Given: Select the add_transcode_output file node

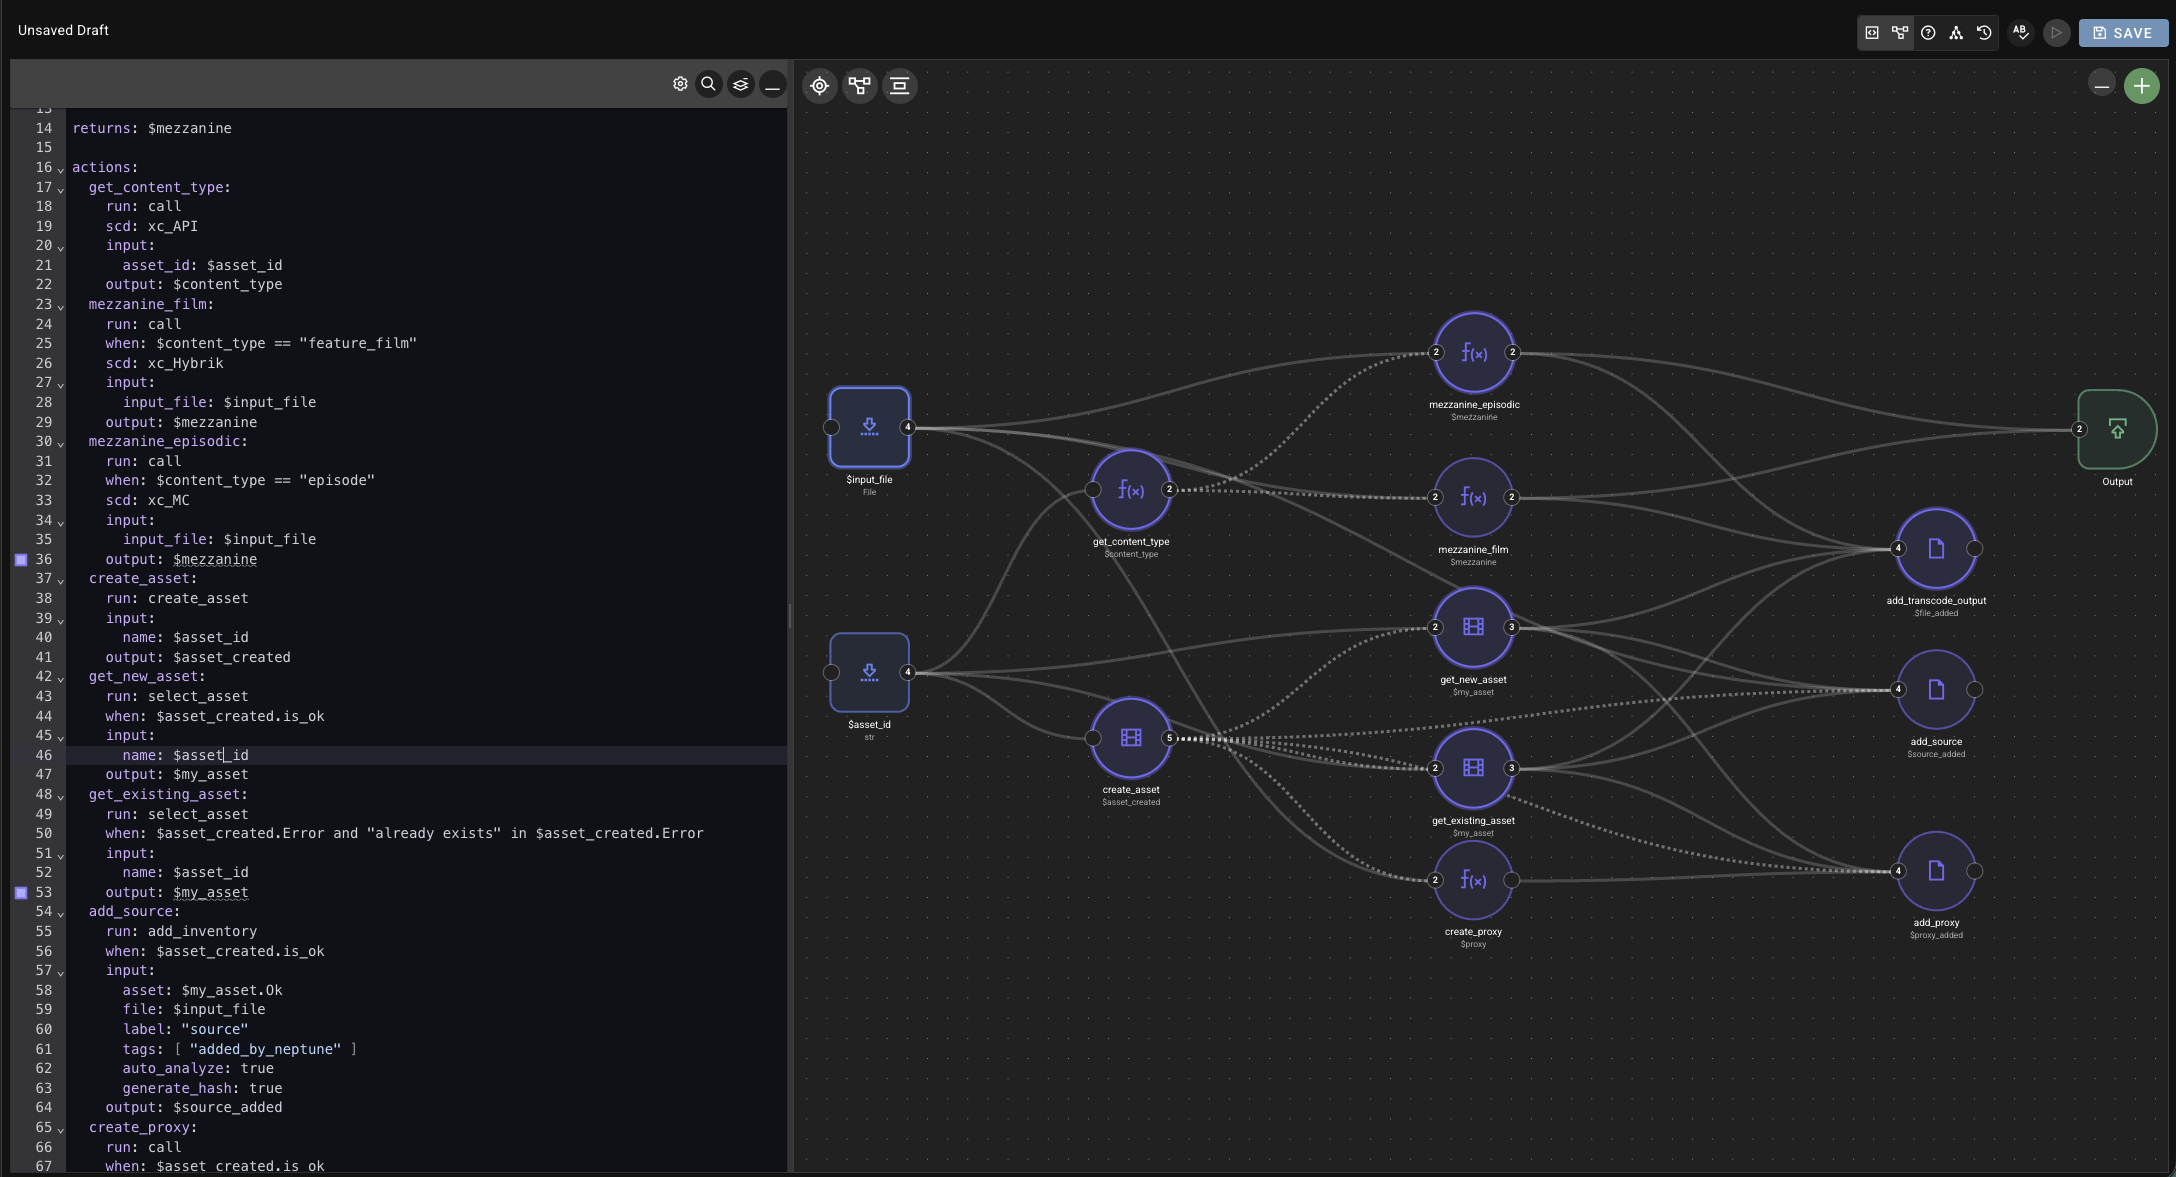Looking at the screenshot, I should 1936,548.
